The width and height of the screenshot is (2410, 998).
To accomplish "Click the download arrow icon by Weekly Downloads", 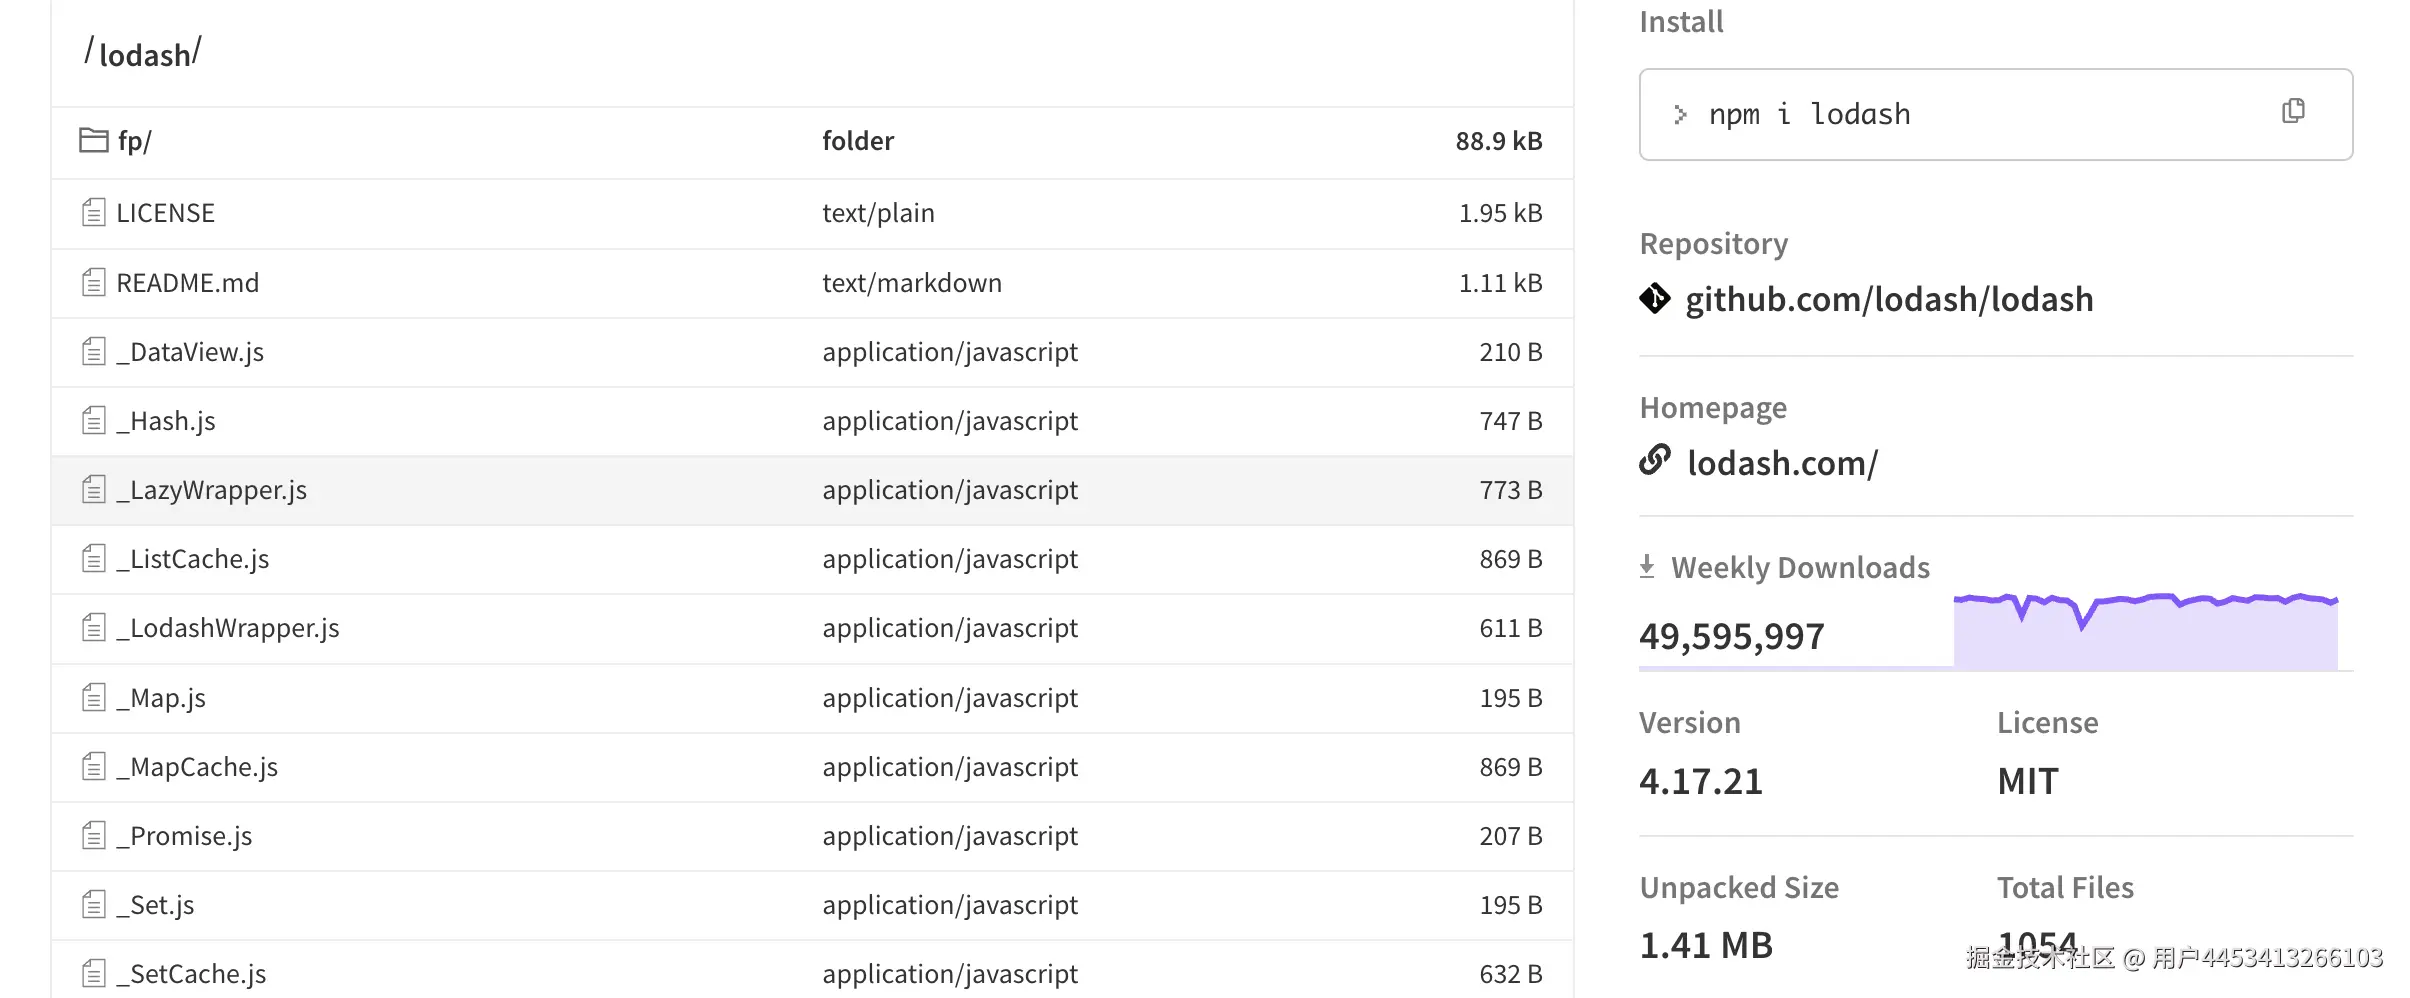I will point(1647,567).
